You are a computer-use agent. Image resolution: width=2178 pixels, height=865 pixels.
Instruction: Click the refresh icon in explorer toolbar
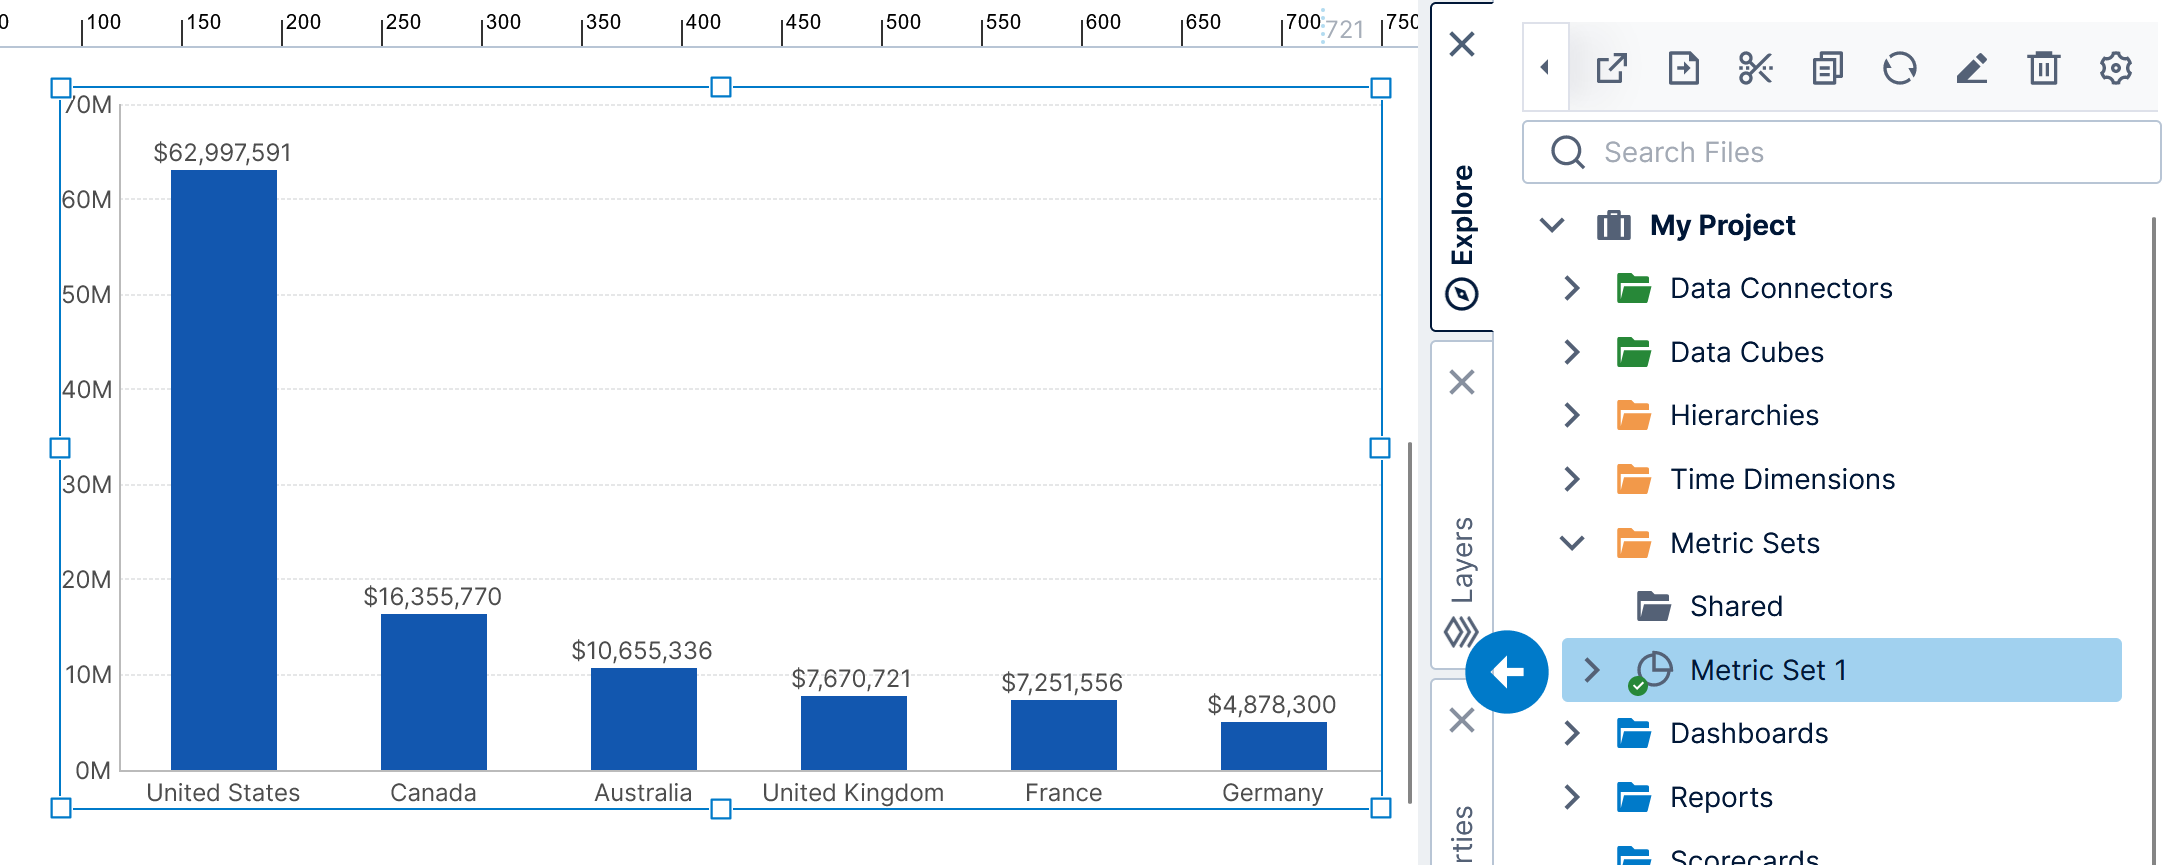coord(1899,69)
